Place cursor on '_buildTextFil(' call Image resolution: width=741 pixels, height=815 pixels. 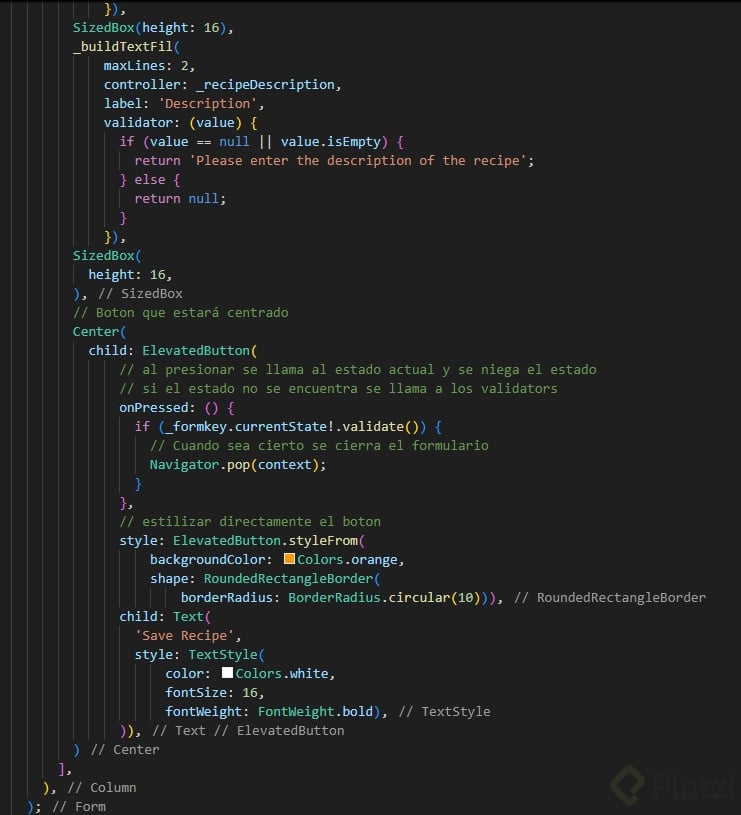126,47
